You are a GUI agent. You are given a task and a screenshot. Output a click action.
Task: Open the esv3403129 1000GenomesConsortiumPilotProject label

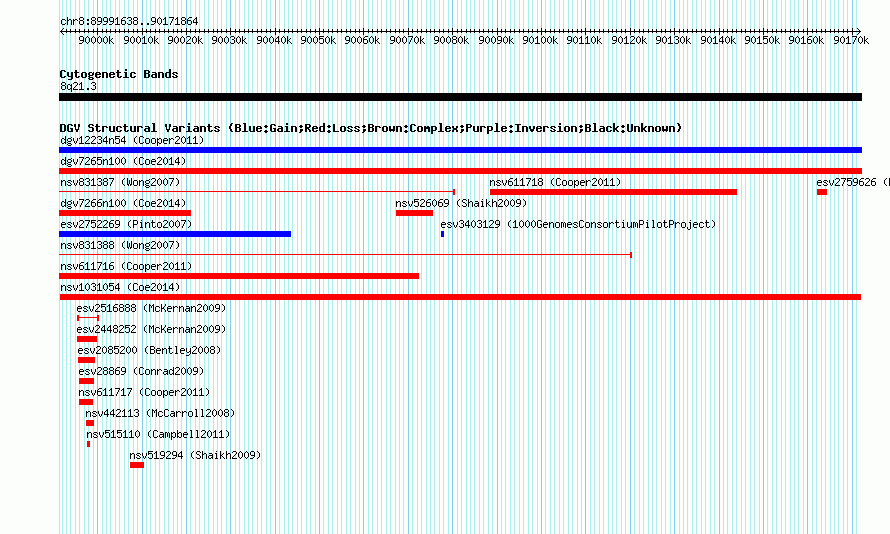[578, 224]
